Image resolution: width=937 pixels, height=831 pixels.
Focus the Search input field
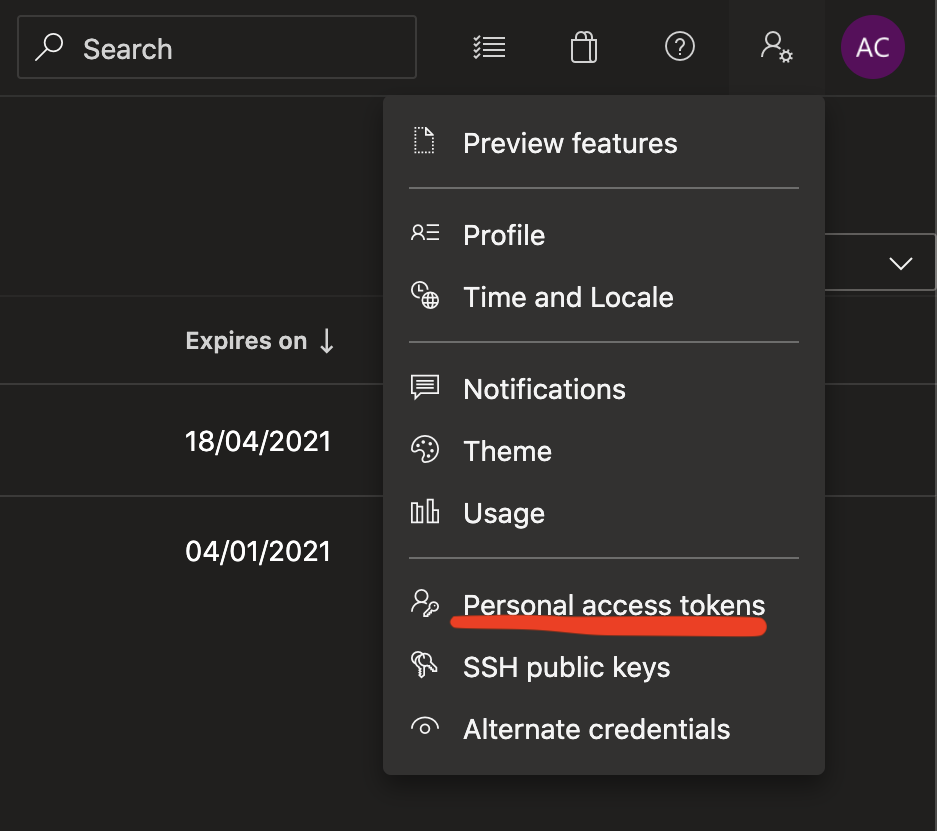[217, 47]
